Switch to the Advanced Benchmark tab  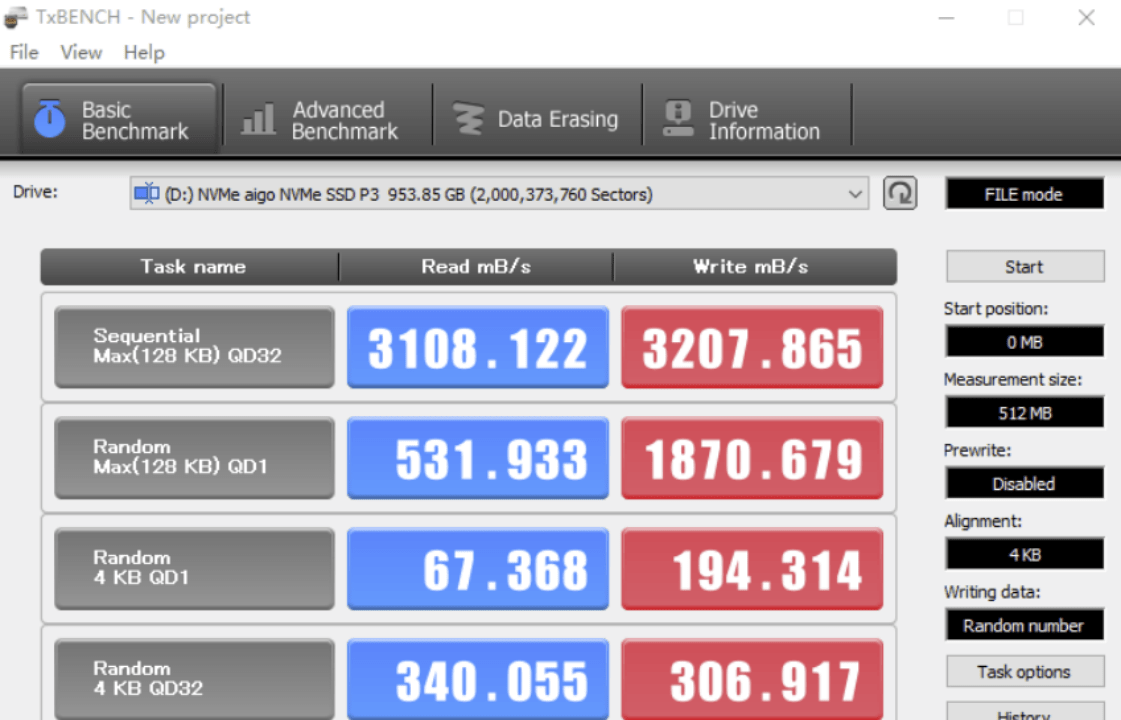(327, 120)
